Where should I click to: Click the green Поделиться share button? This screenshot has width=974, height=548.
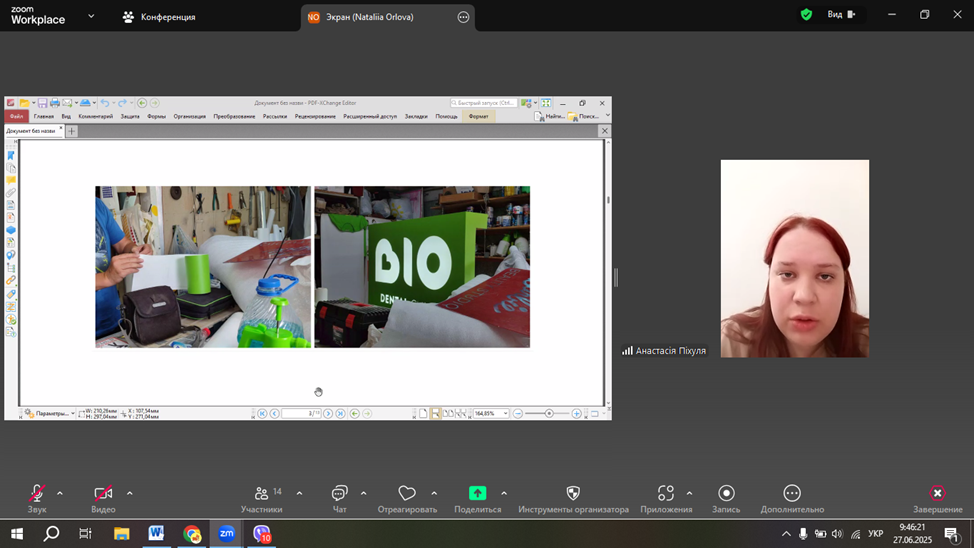coord(477,499)
